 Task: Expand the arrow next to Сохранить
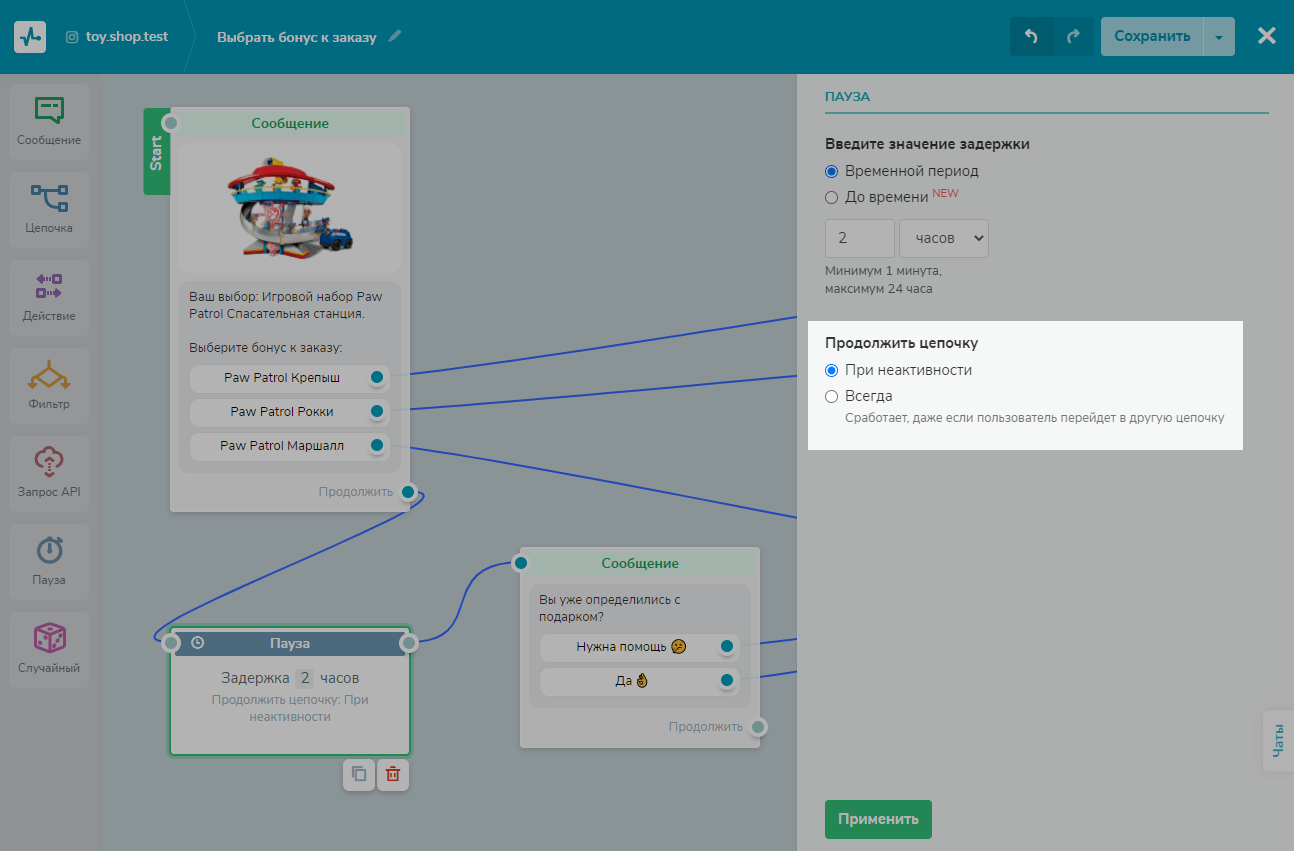(x=1218, y=37)
